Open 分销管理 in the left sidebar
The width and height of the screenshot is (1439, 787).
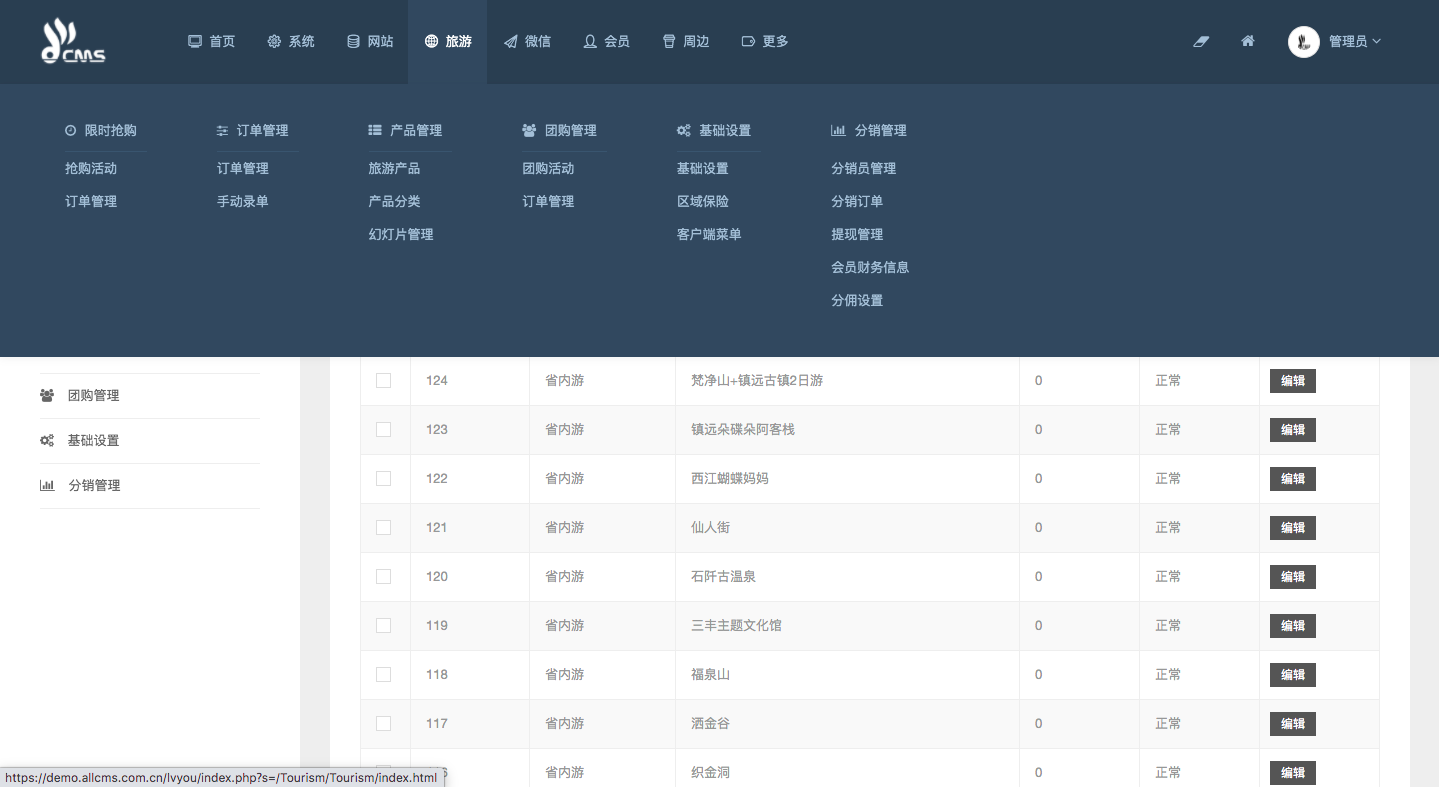coord(93,485)
